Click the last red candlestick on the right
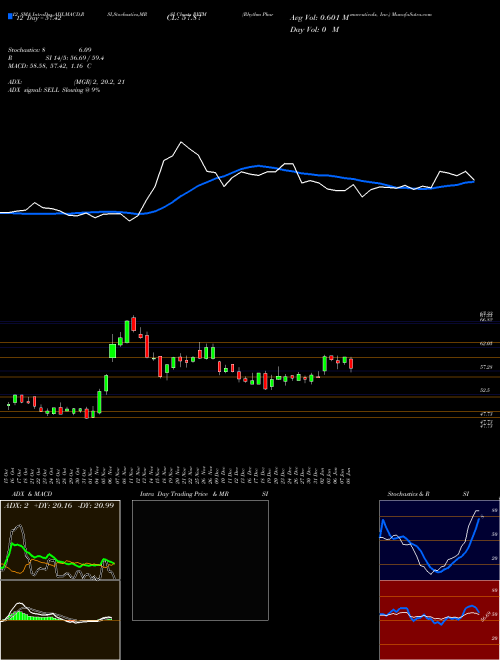 [x=351, y=364]
